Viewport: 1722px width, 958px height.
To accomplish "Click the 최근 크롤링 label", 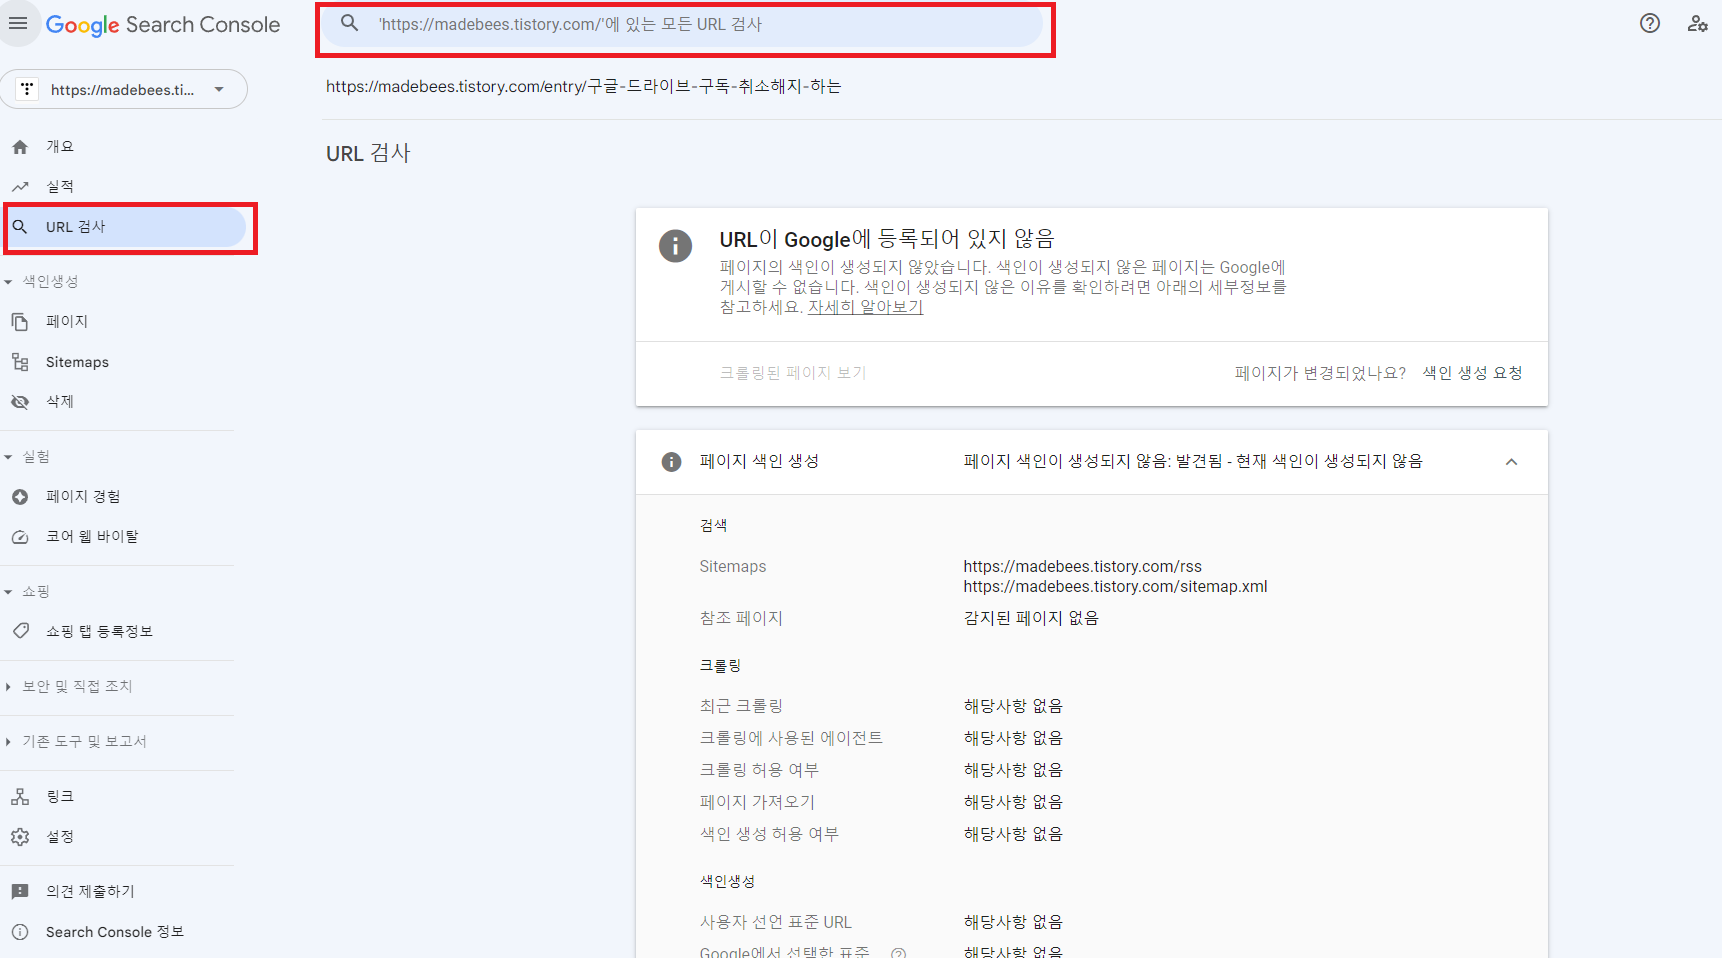I will (x=741, y=706).
